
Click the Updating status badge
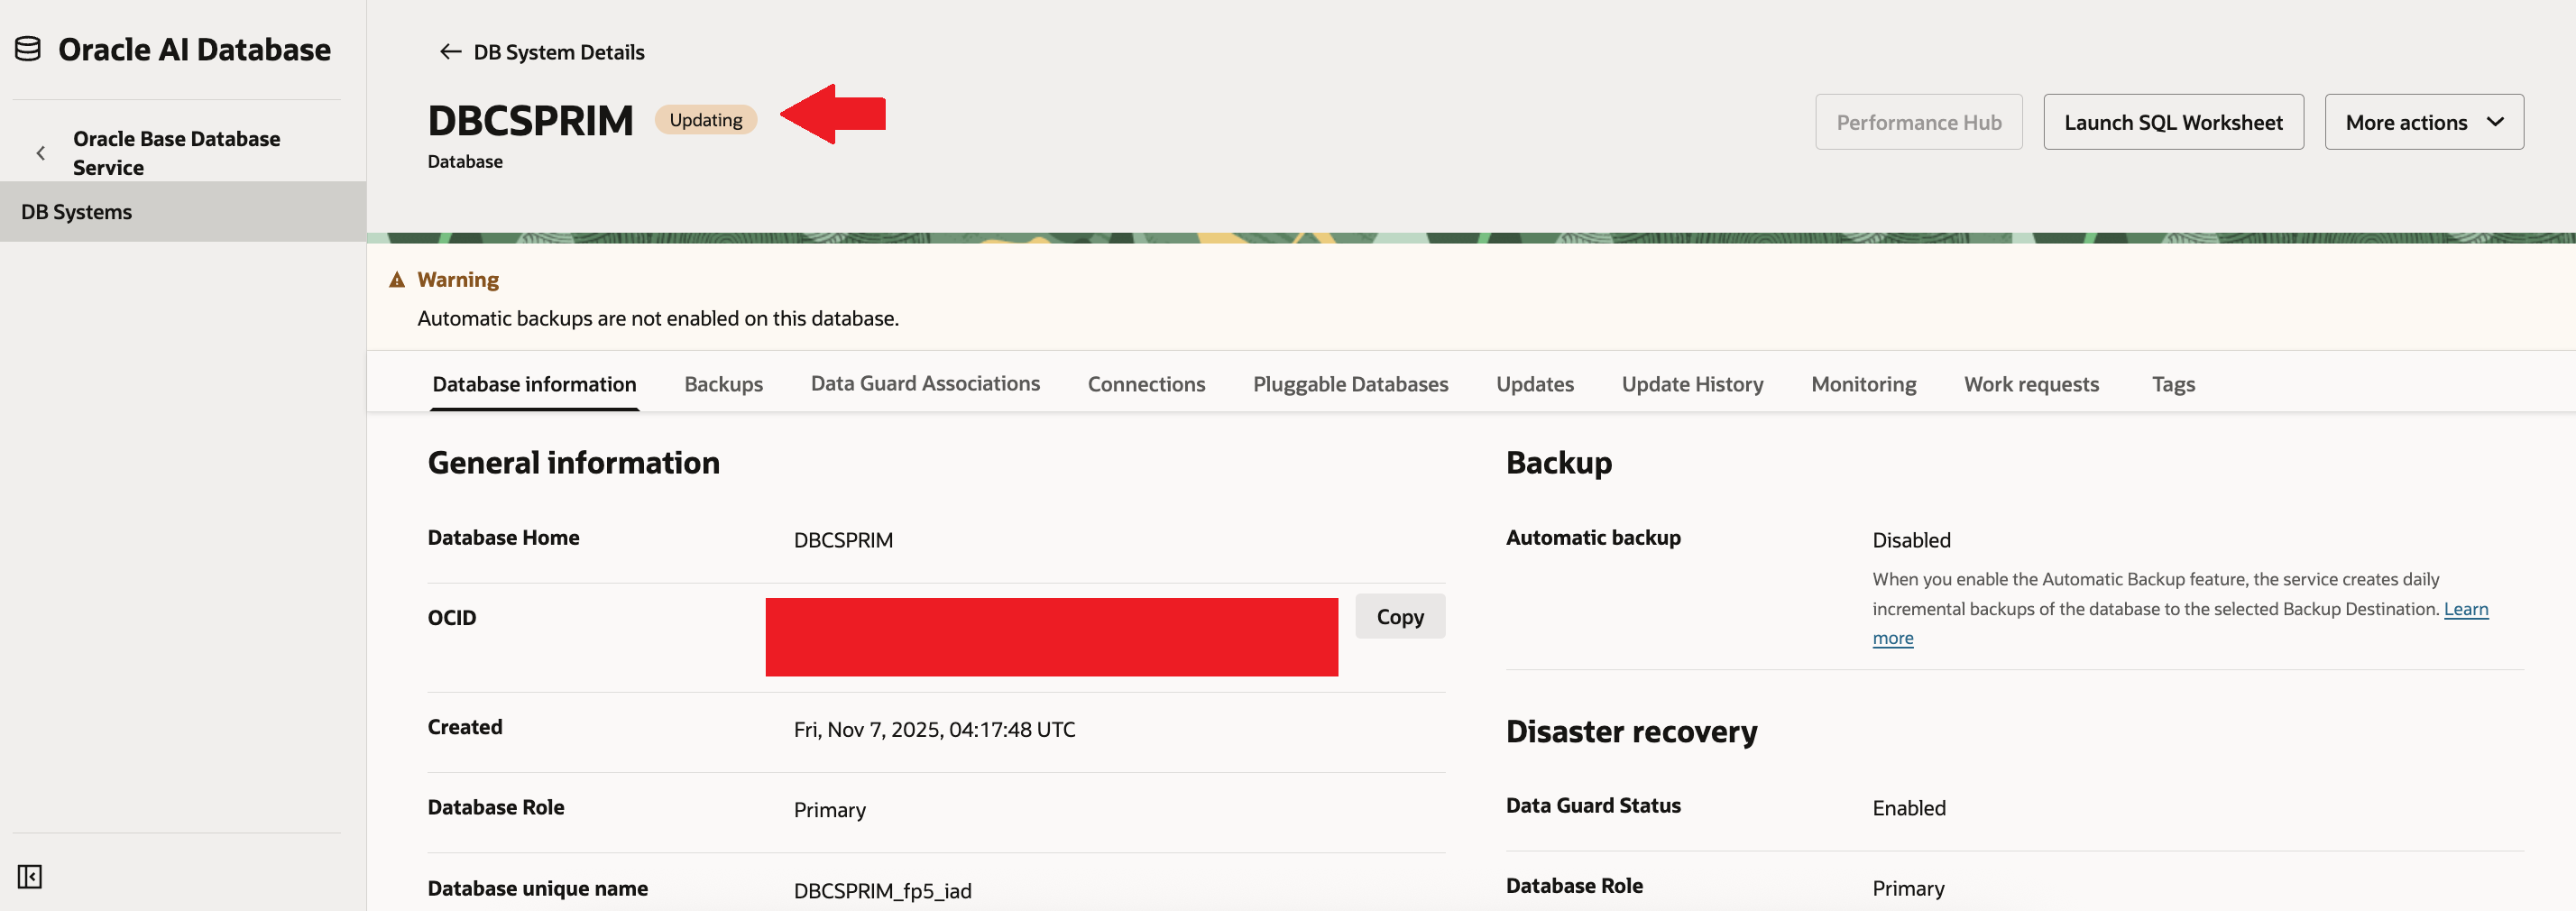705,120
